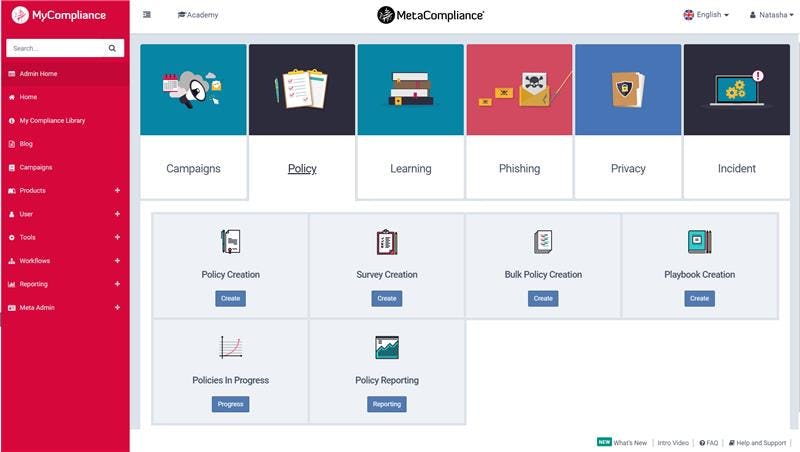Click the Survey Creation clipboard icon

(387, 241)
